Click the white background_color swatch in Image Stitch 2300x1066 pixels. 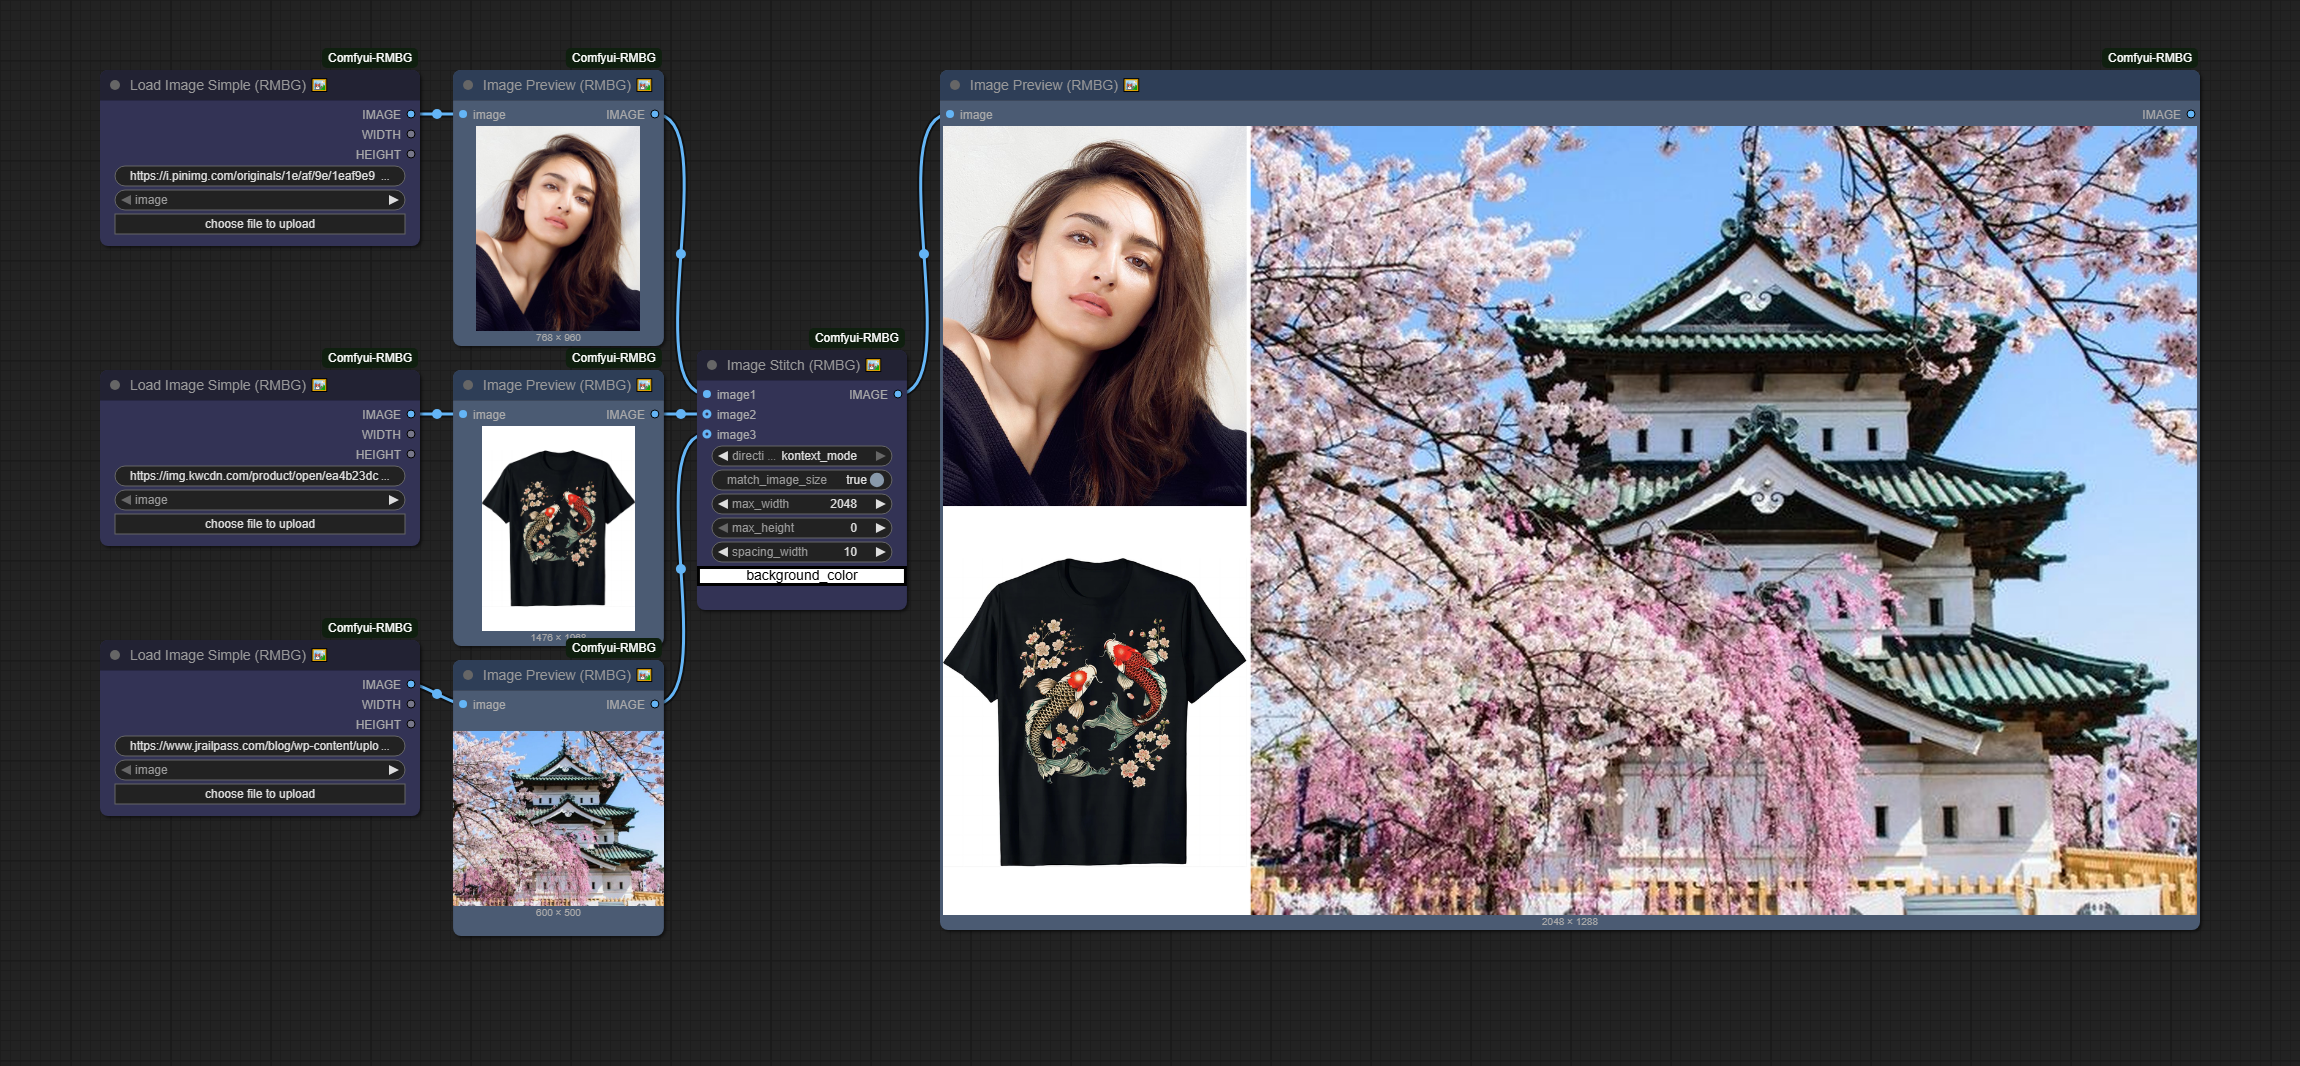[x=800, y=576]
